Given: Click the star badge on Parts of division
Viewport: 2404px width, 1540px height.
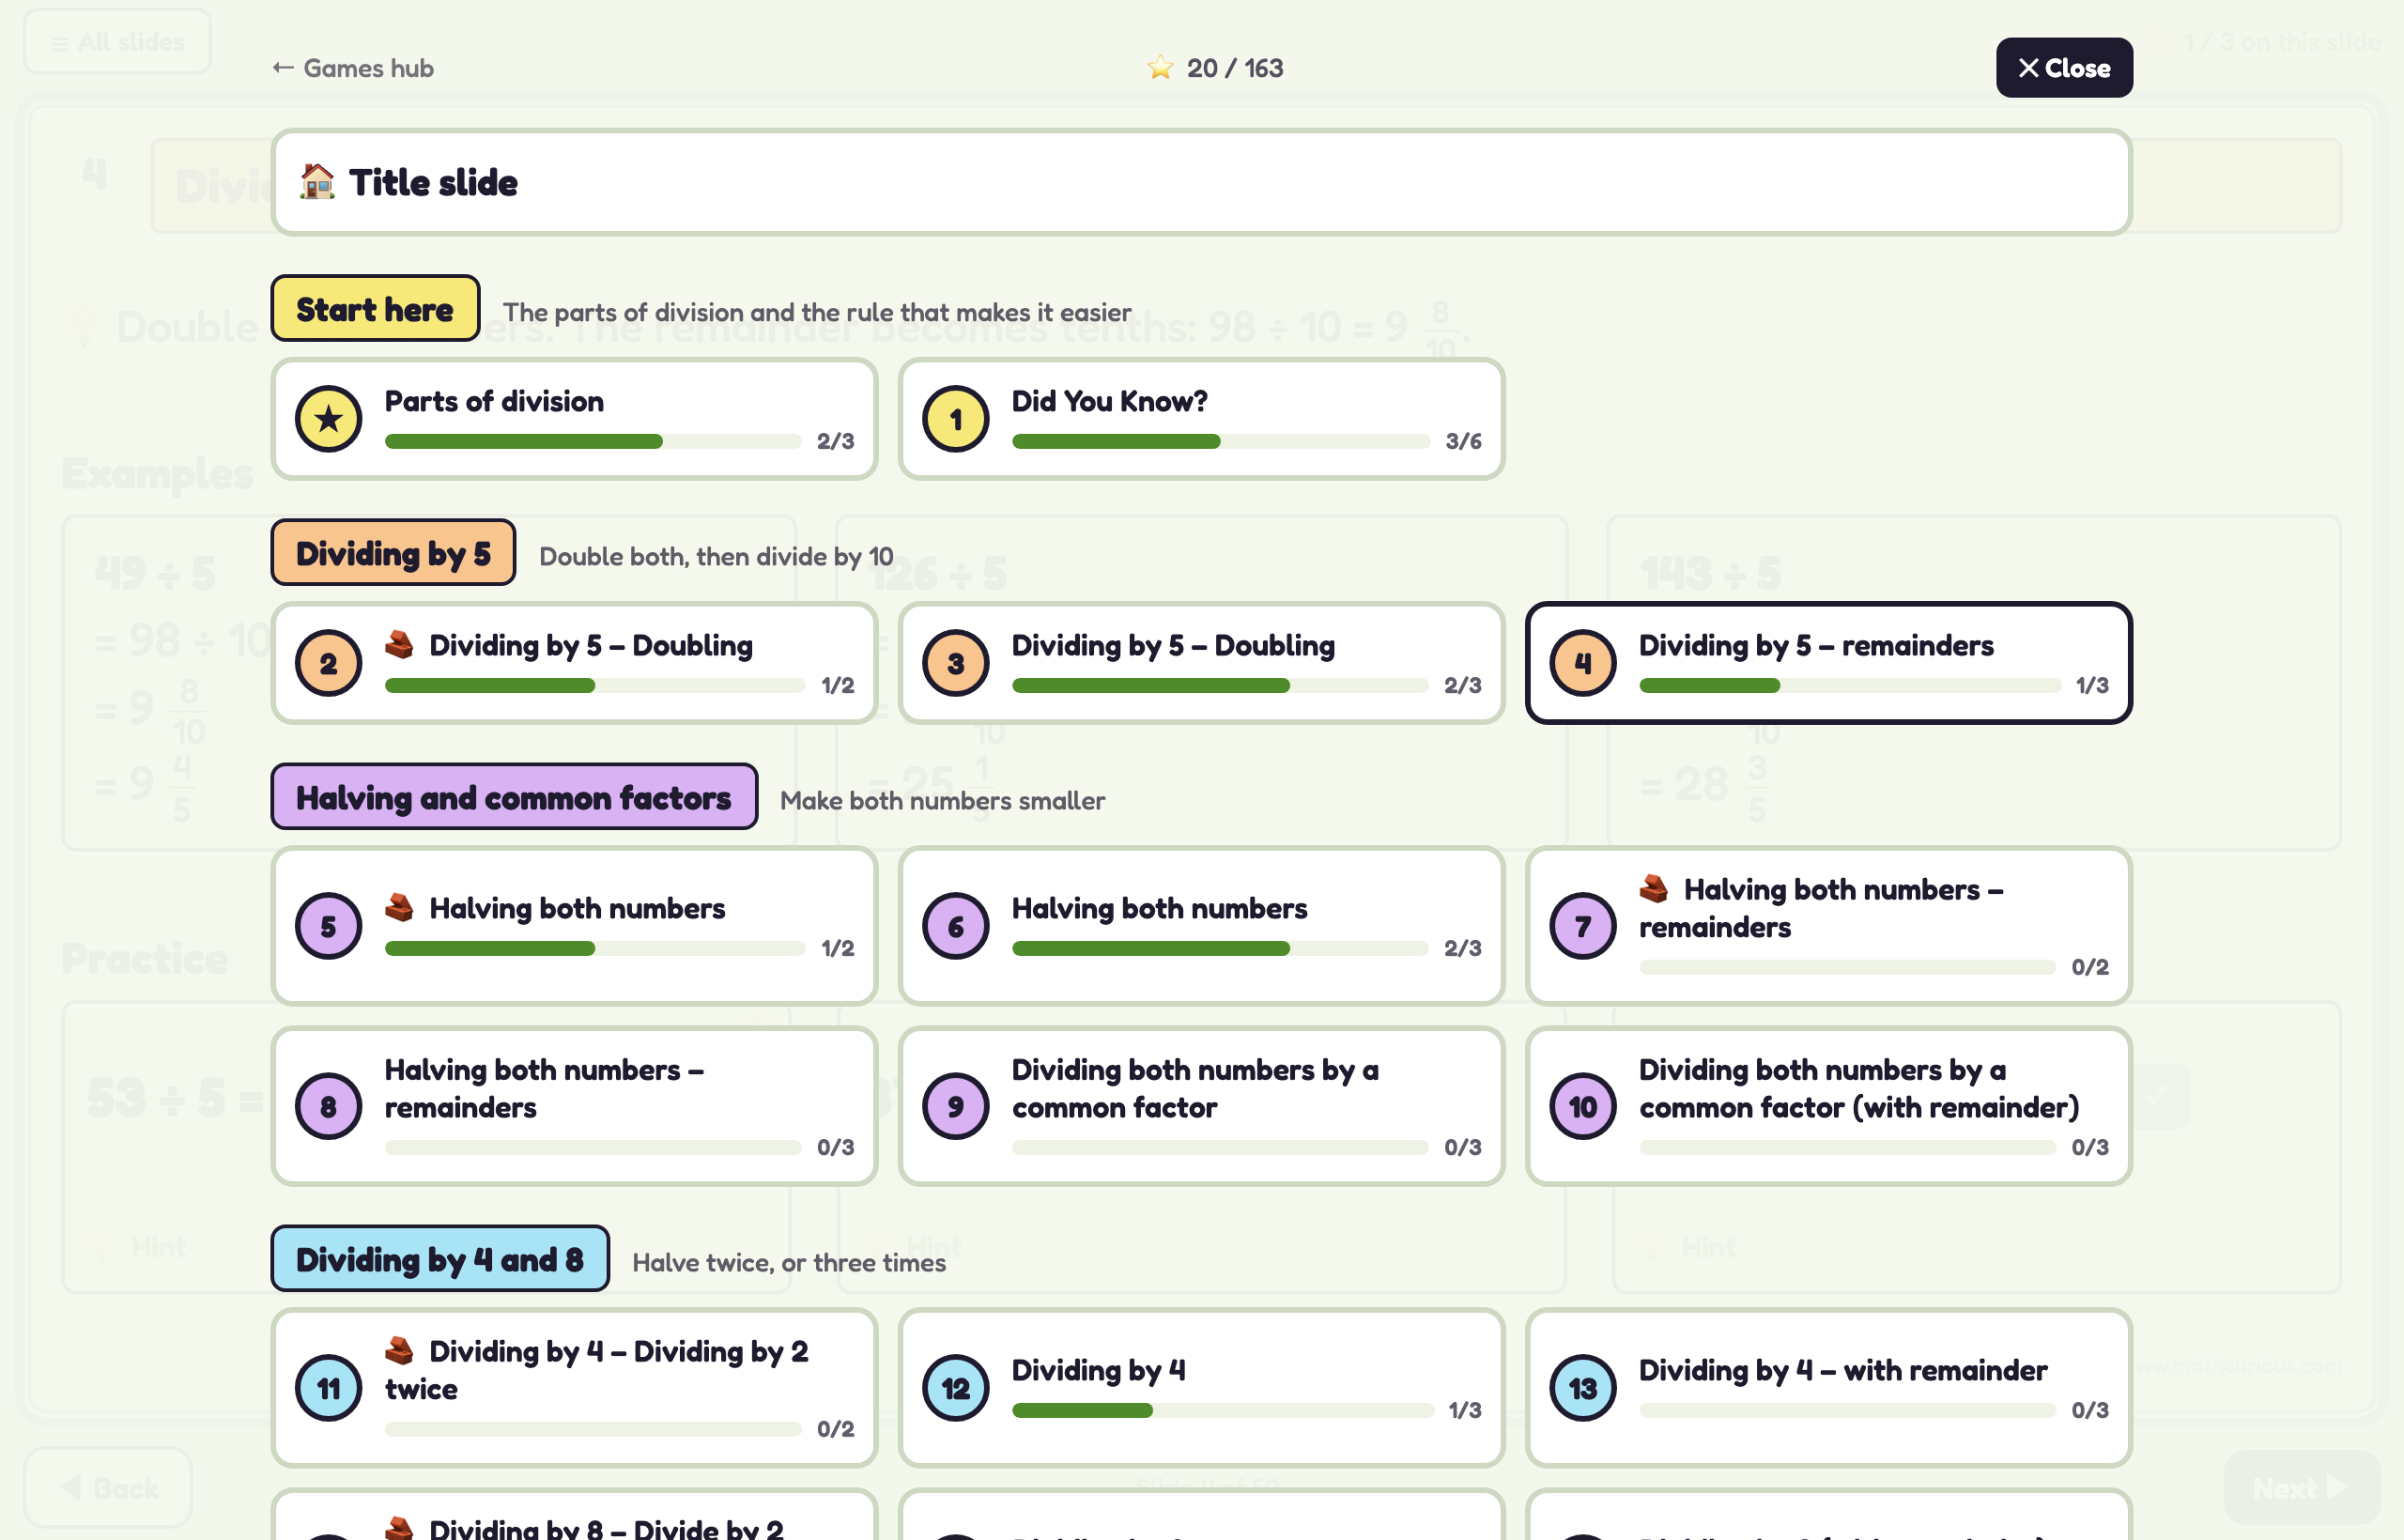Looking at the screenshot, I should tap(328, 419).
